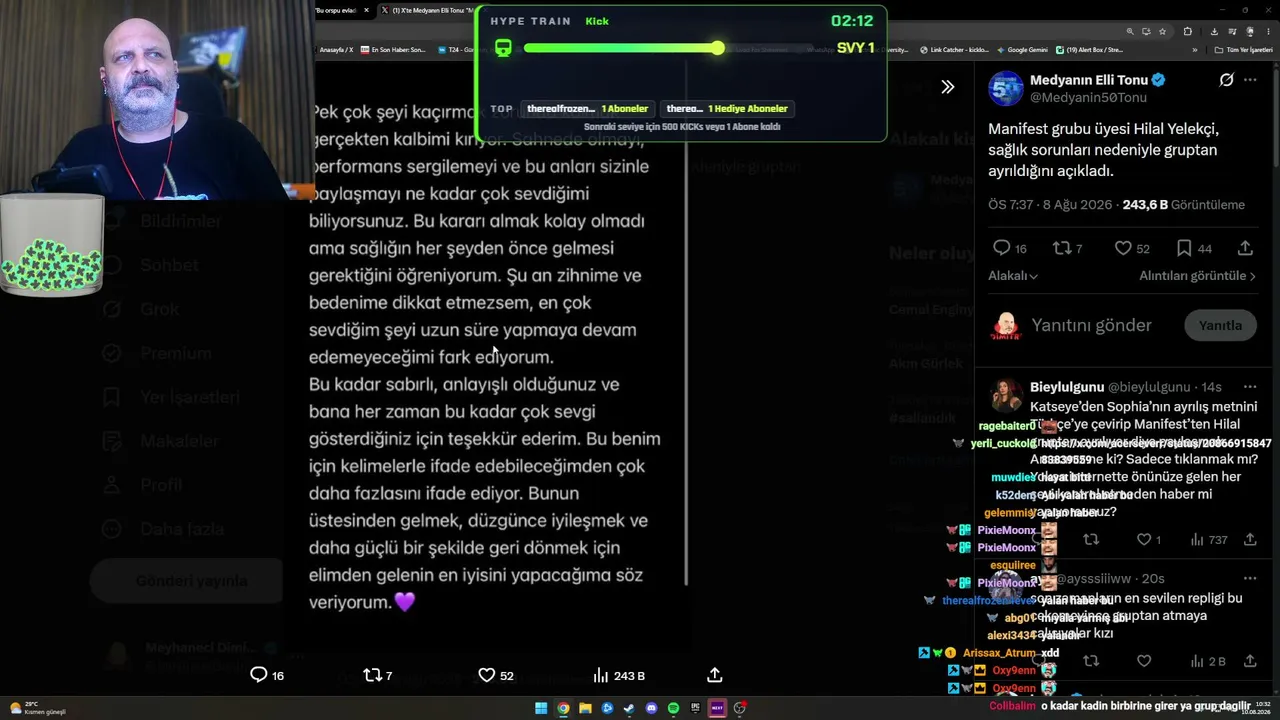Open OBS Studio from the taskbar
1280x720 pixels.
(739, 708)
